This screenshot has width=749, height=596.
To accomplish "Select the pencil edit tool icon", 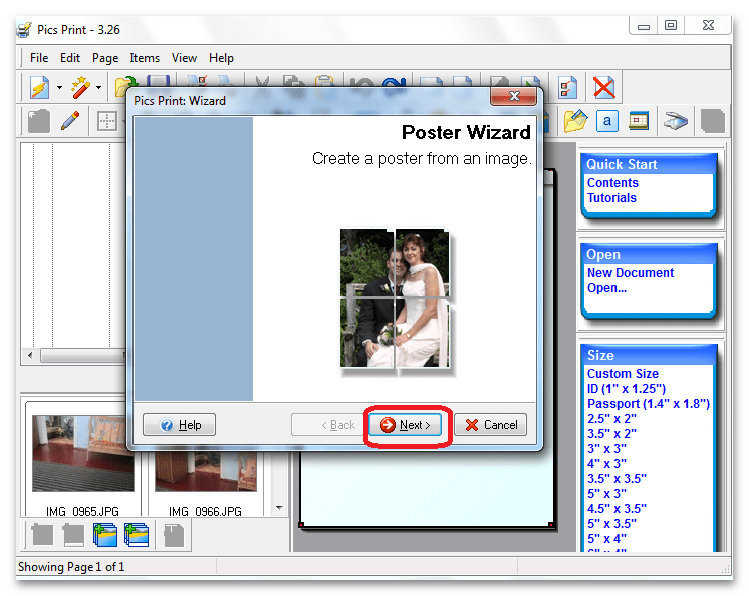I will tap(69, 122).
